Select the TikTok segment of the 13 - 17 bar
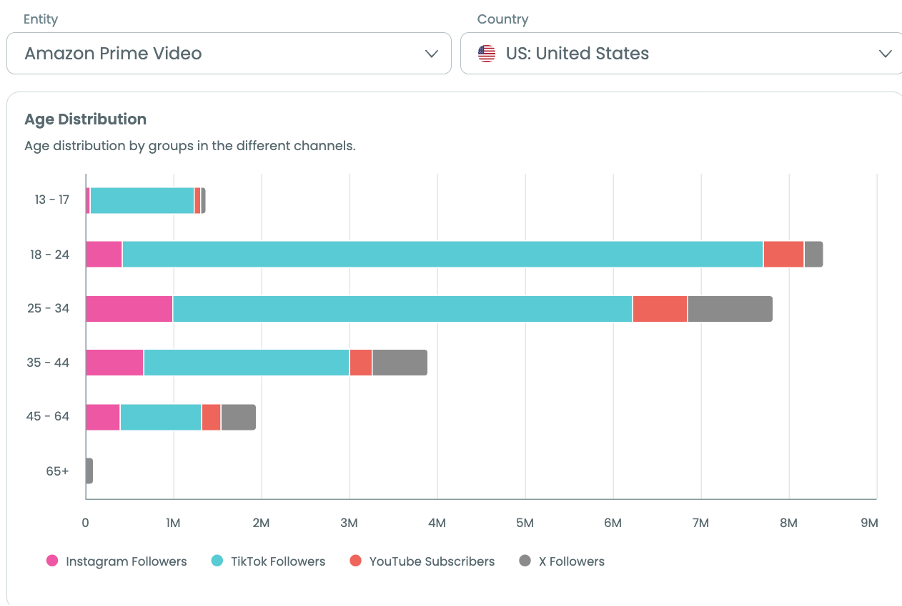 coord(142,200)
